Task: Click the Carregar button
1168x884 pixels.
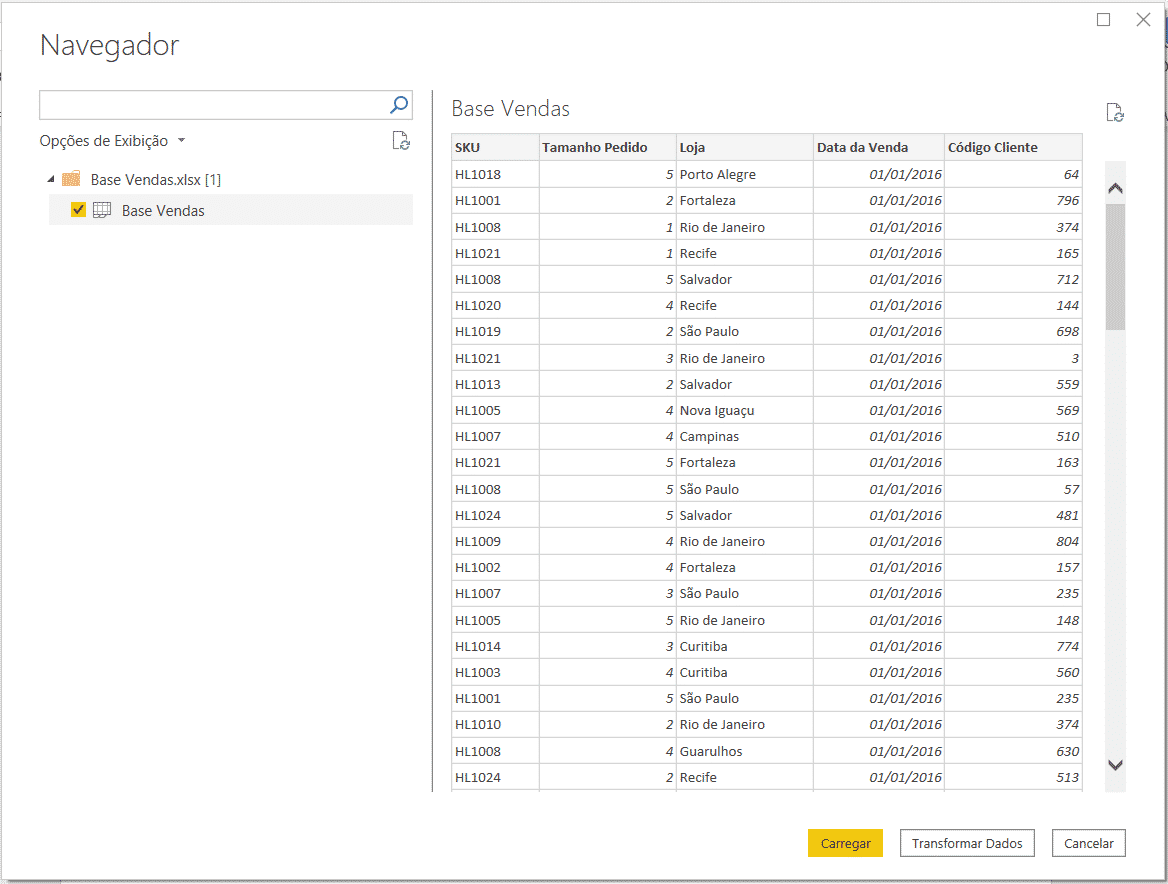Action: [x=845, y=843]
